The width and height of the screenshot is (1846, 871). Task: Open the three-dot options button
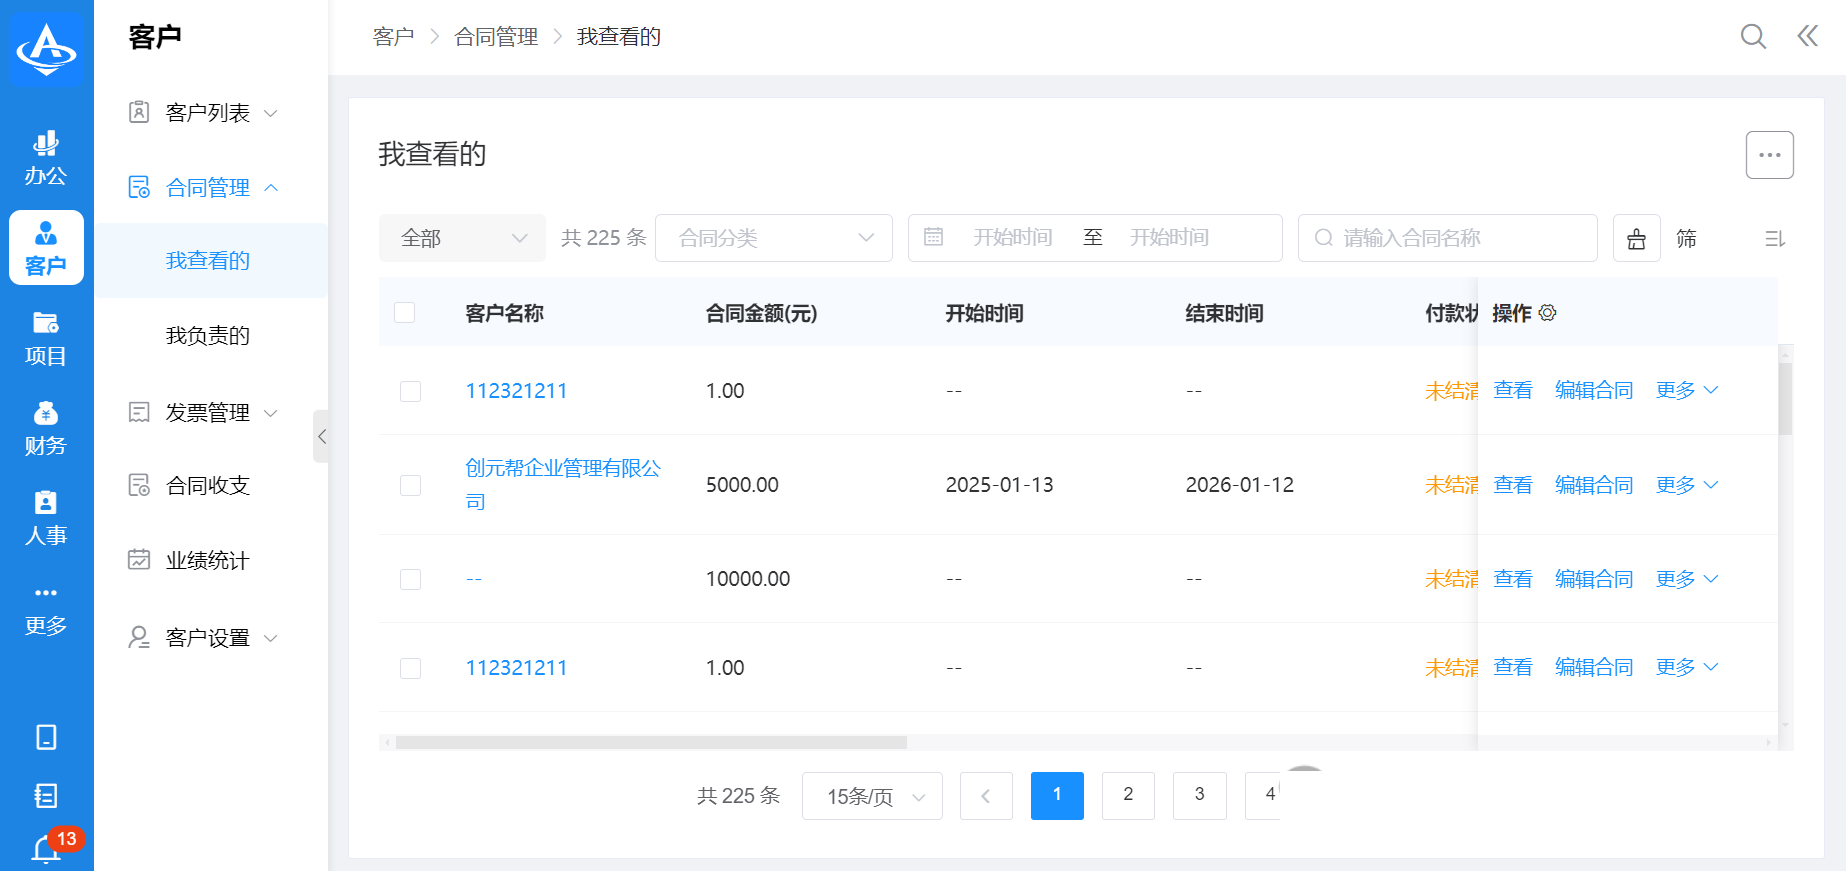(1769, 155)
